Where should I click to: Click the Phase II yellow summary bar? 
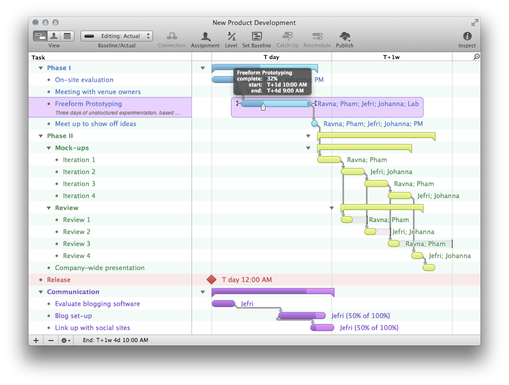pos(376,136)
